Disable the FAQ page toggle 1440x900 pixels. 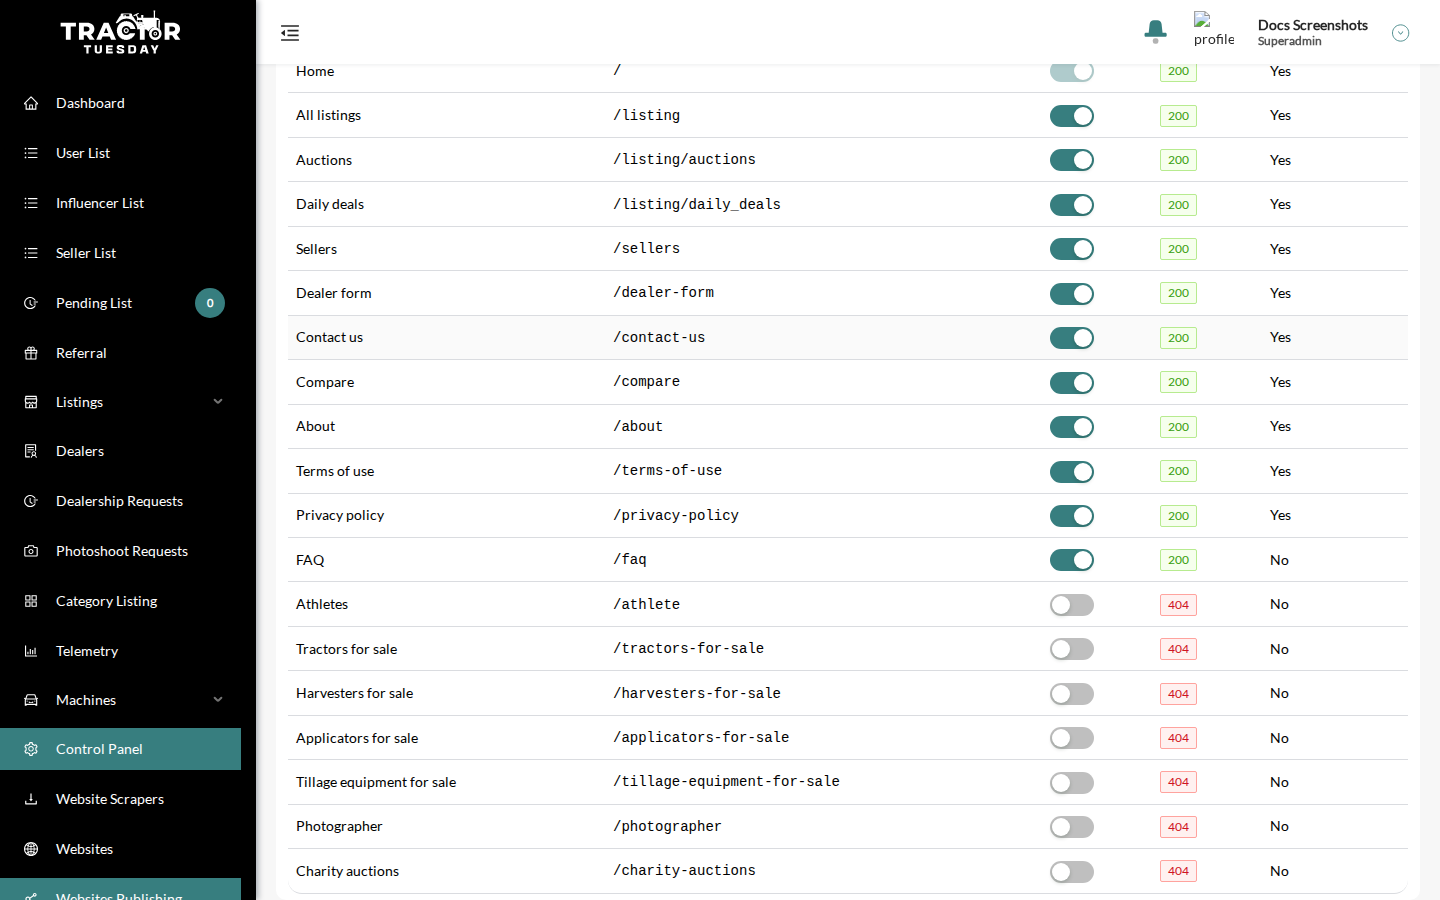(1072, 560)
